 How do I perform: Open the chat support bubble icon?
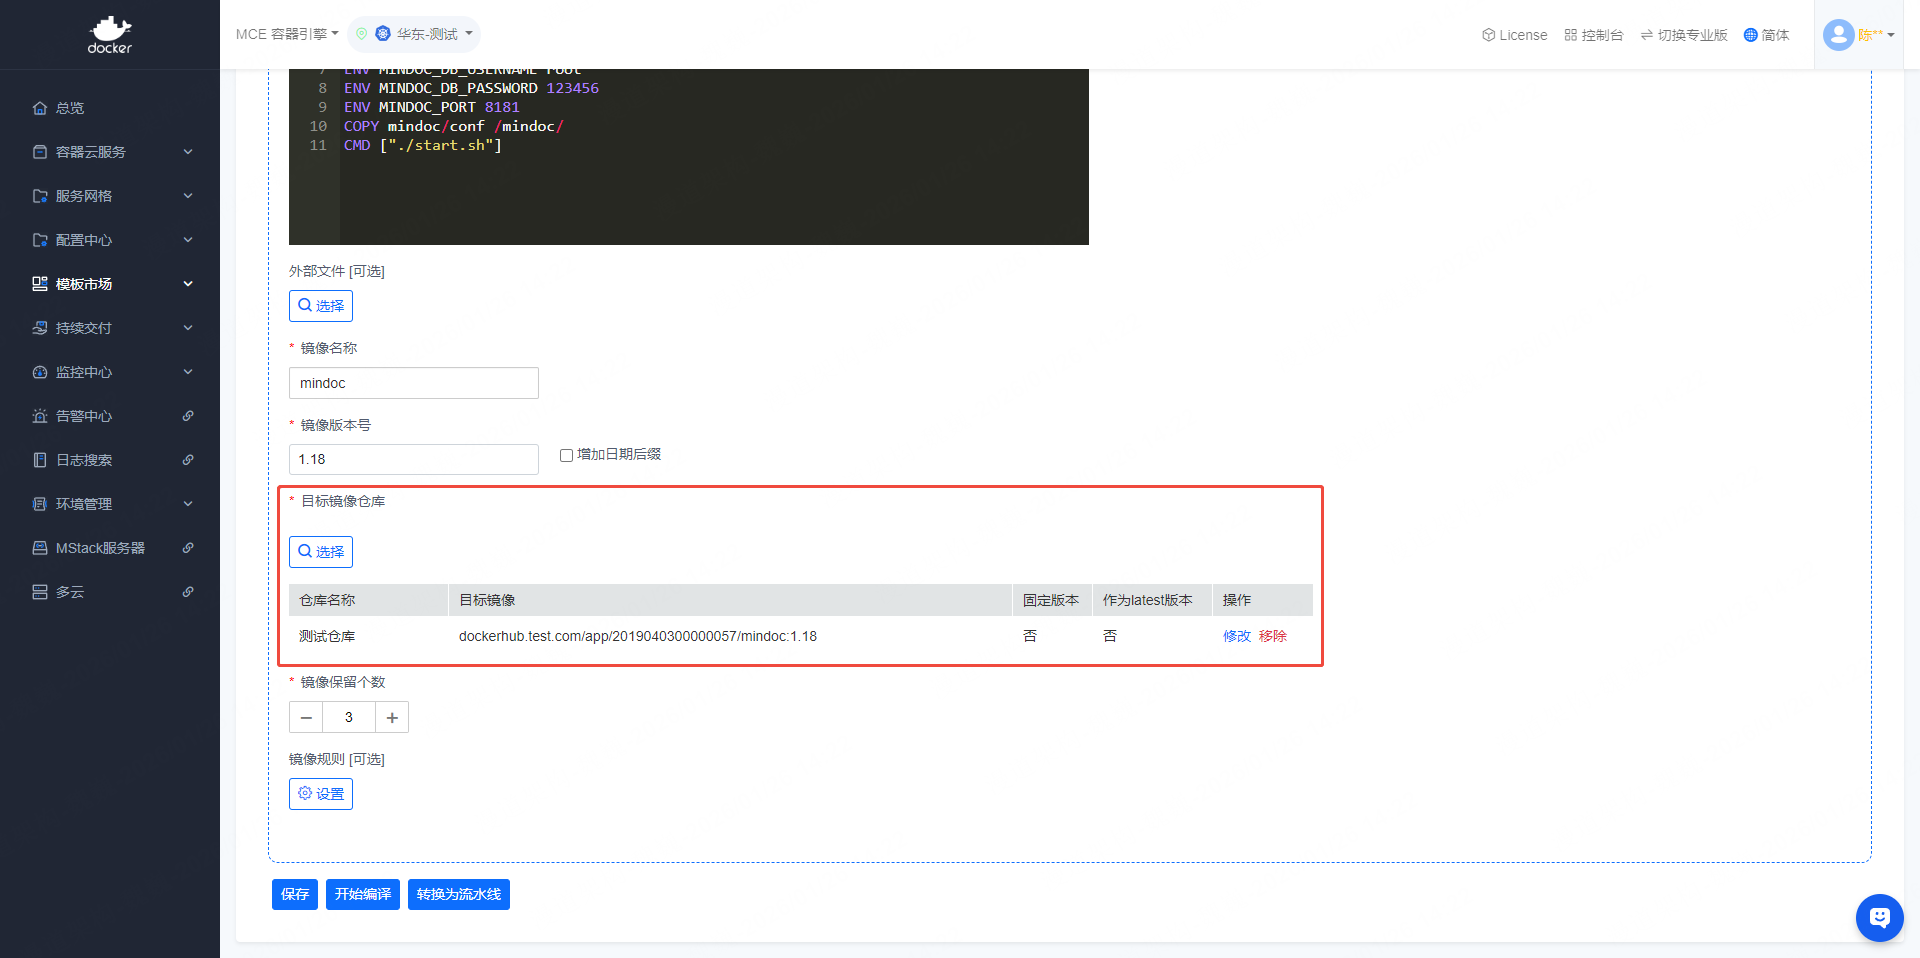(1879, 917)
